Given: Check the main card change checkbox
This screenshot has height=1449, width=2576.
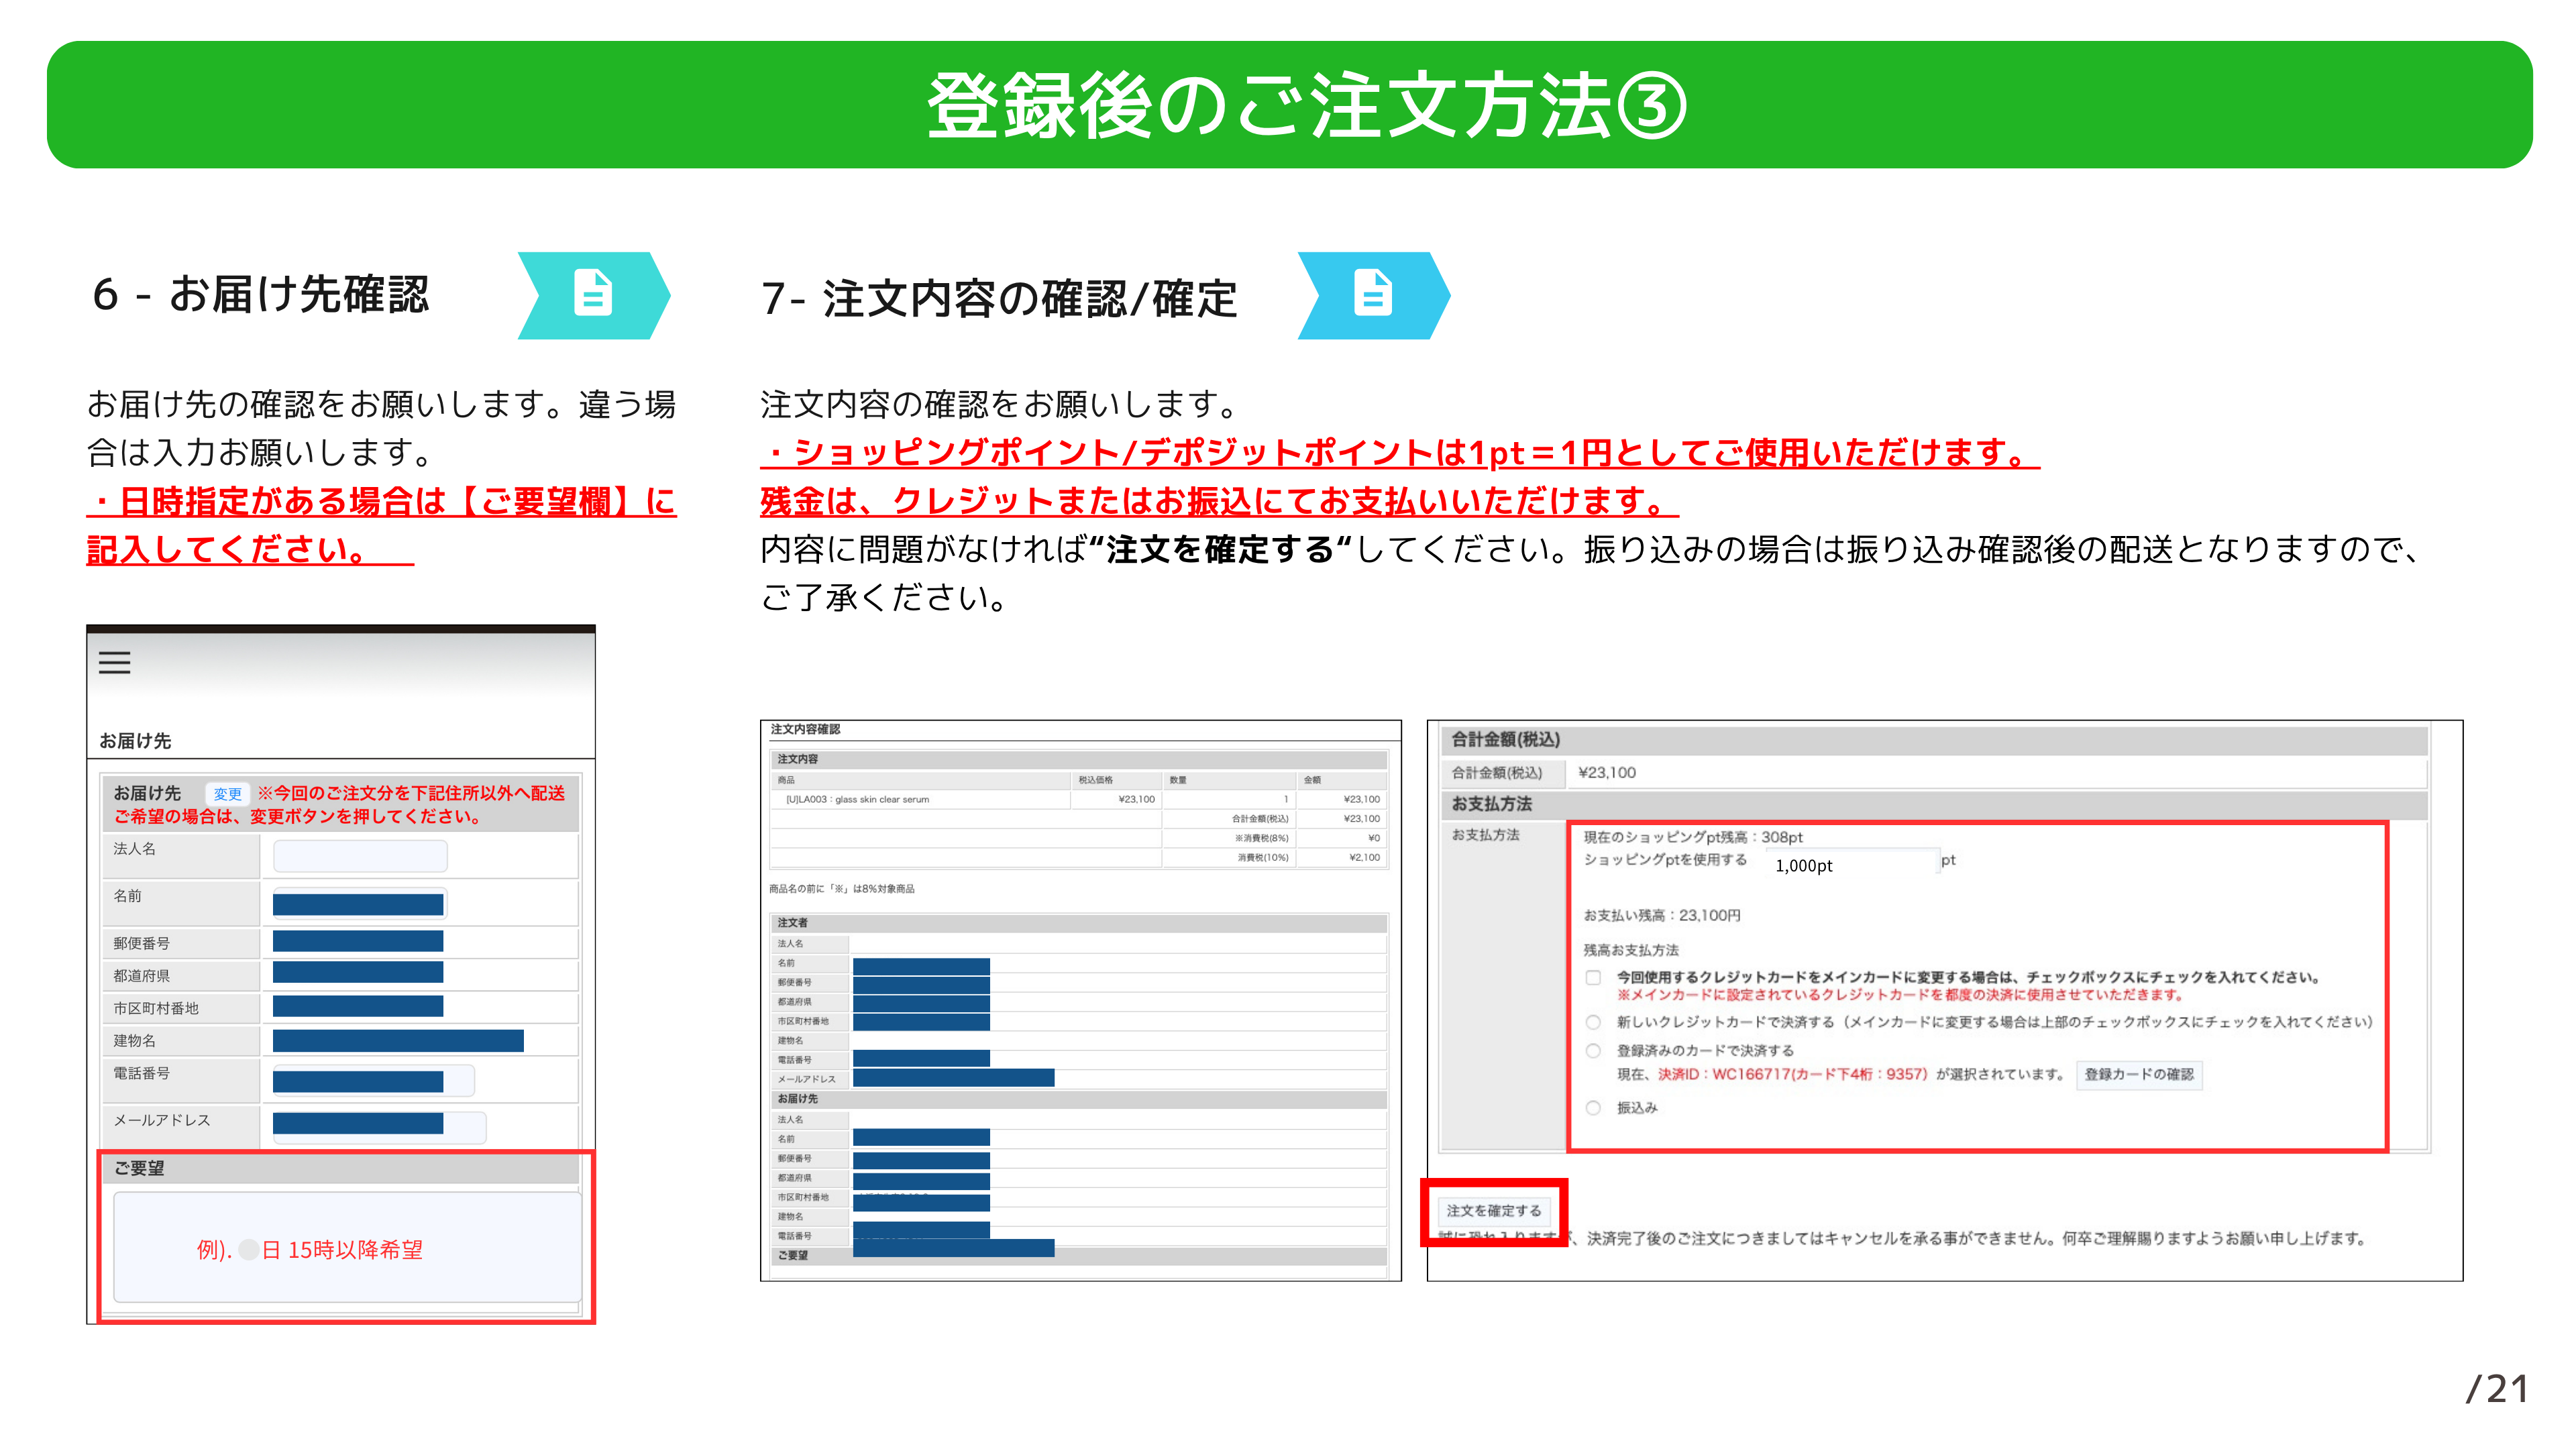Looking at the screenshot, I should [1593, 977].
